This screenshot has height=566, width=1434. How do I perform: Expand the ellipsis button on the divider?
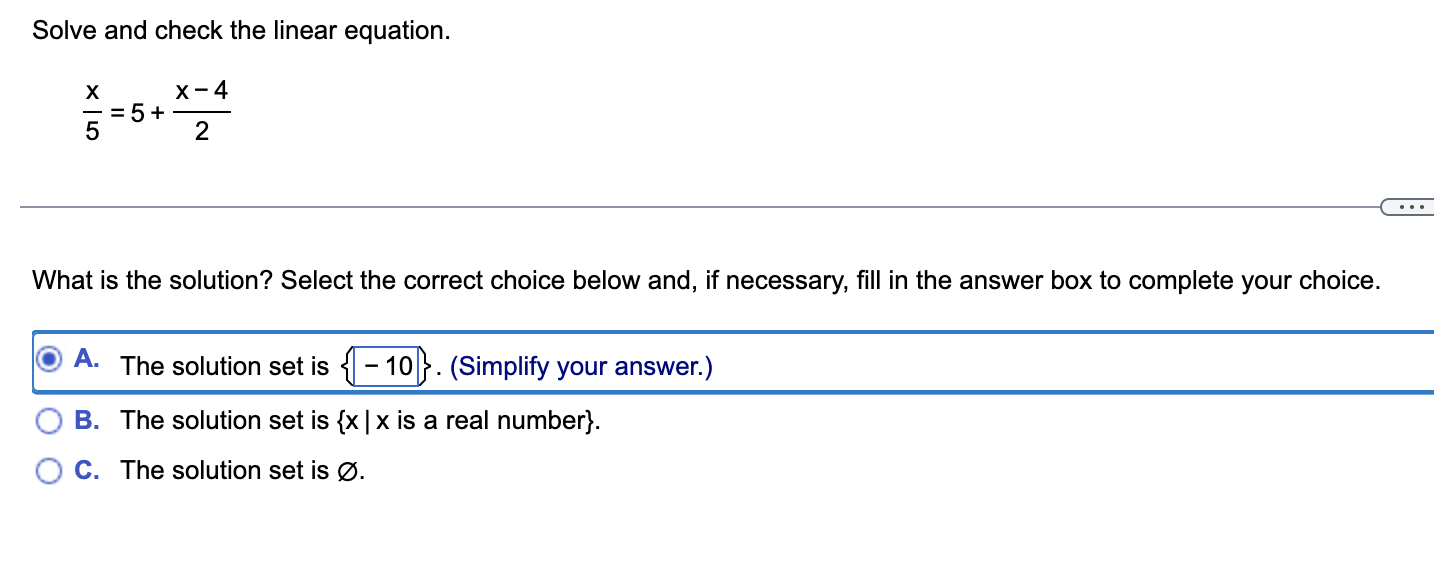point(1408,208)
